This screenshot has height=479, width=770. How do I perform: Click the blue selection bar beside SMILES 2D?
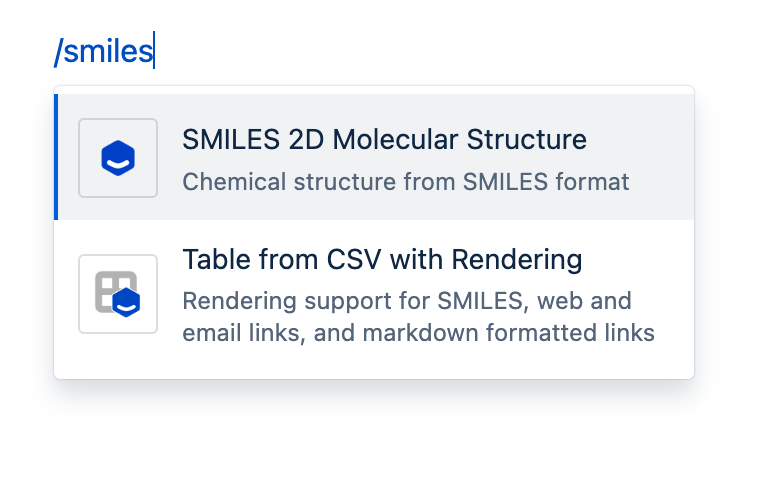coord(56,157)
